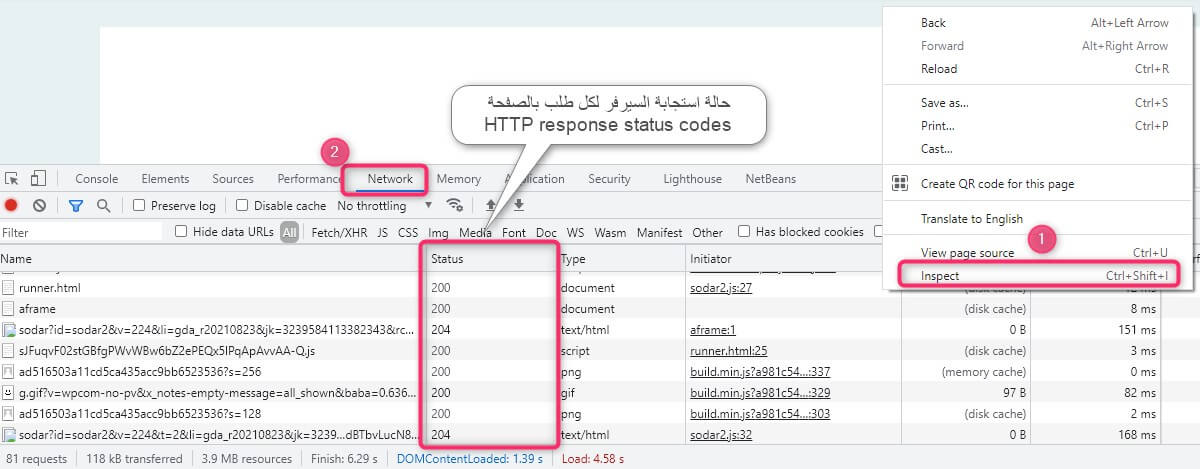
Task: Switch to the Console tab
Action: [97, 179]
